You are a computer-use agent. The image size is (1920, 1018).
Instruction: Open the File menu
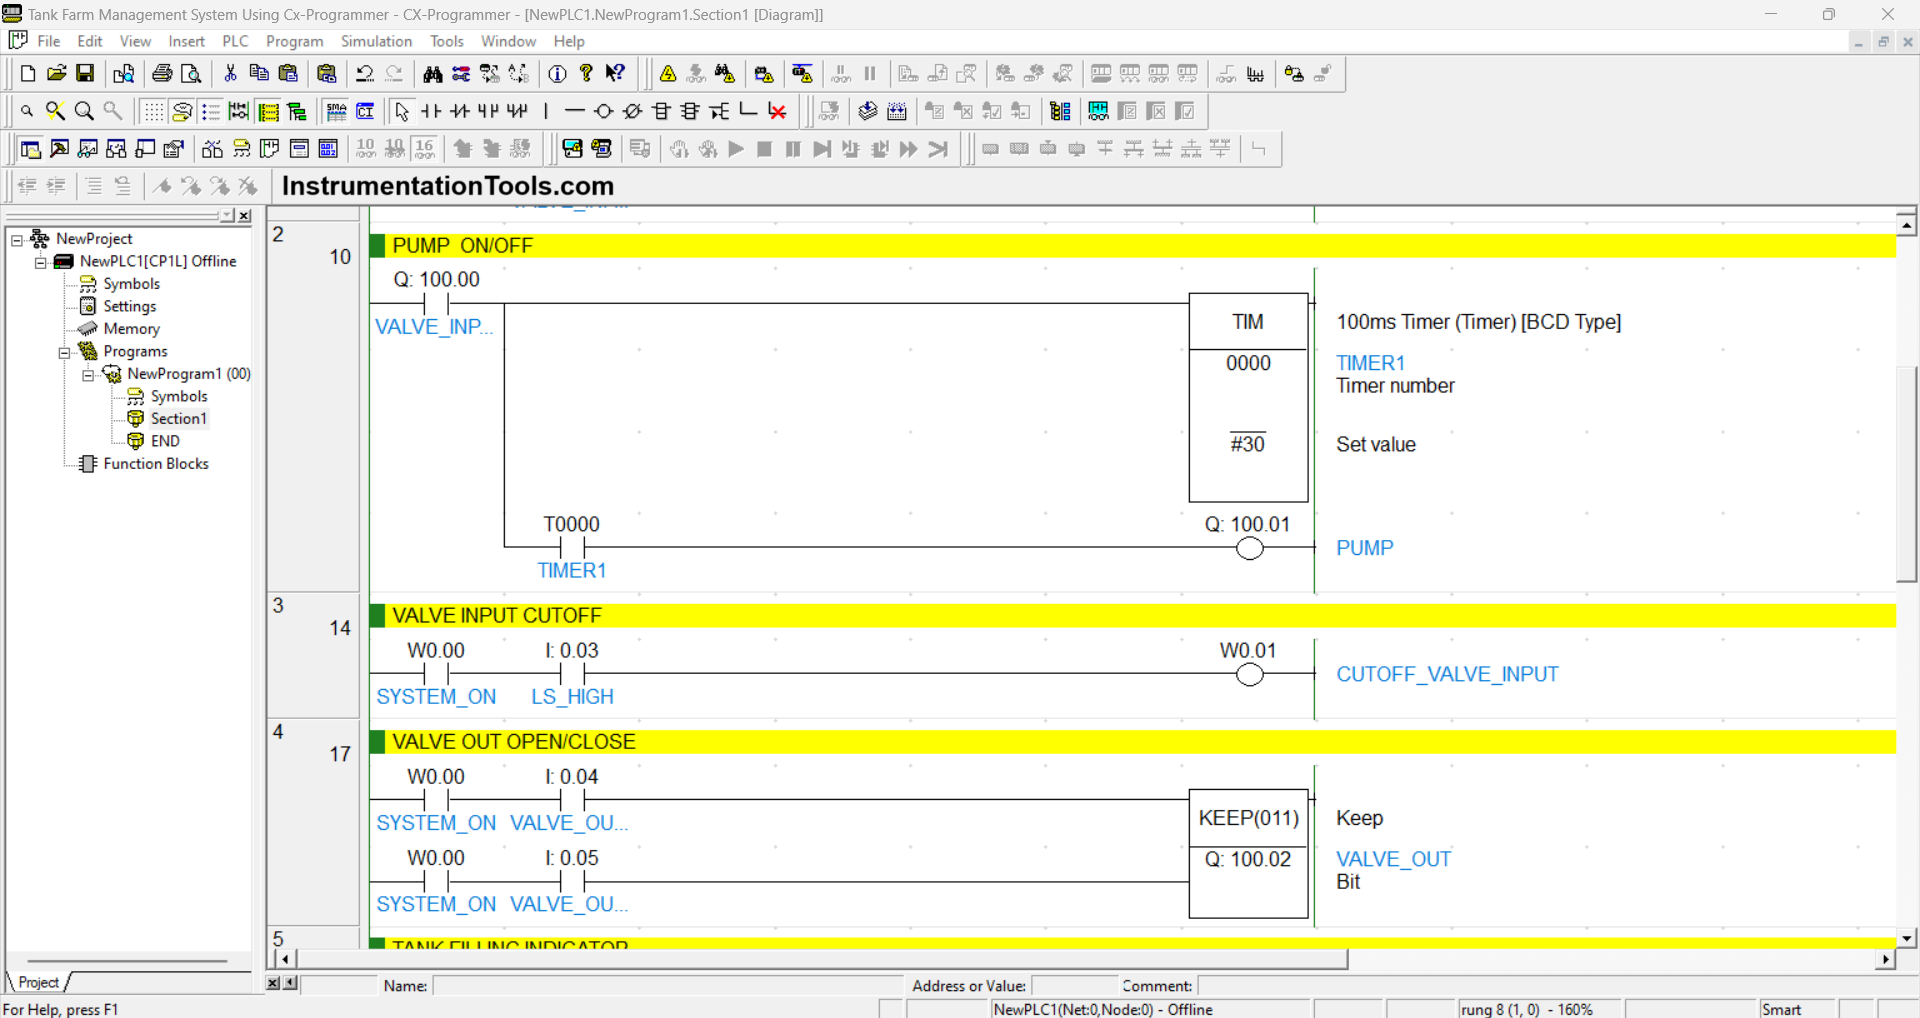click(49, 41)
